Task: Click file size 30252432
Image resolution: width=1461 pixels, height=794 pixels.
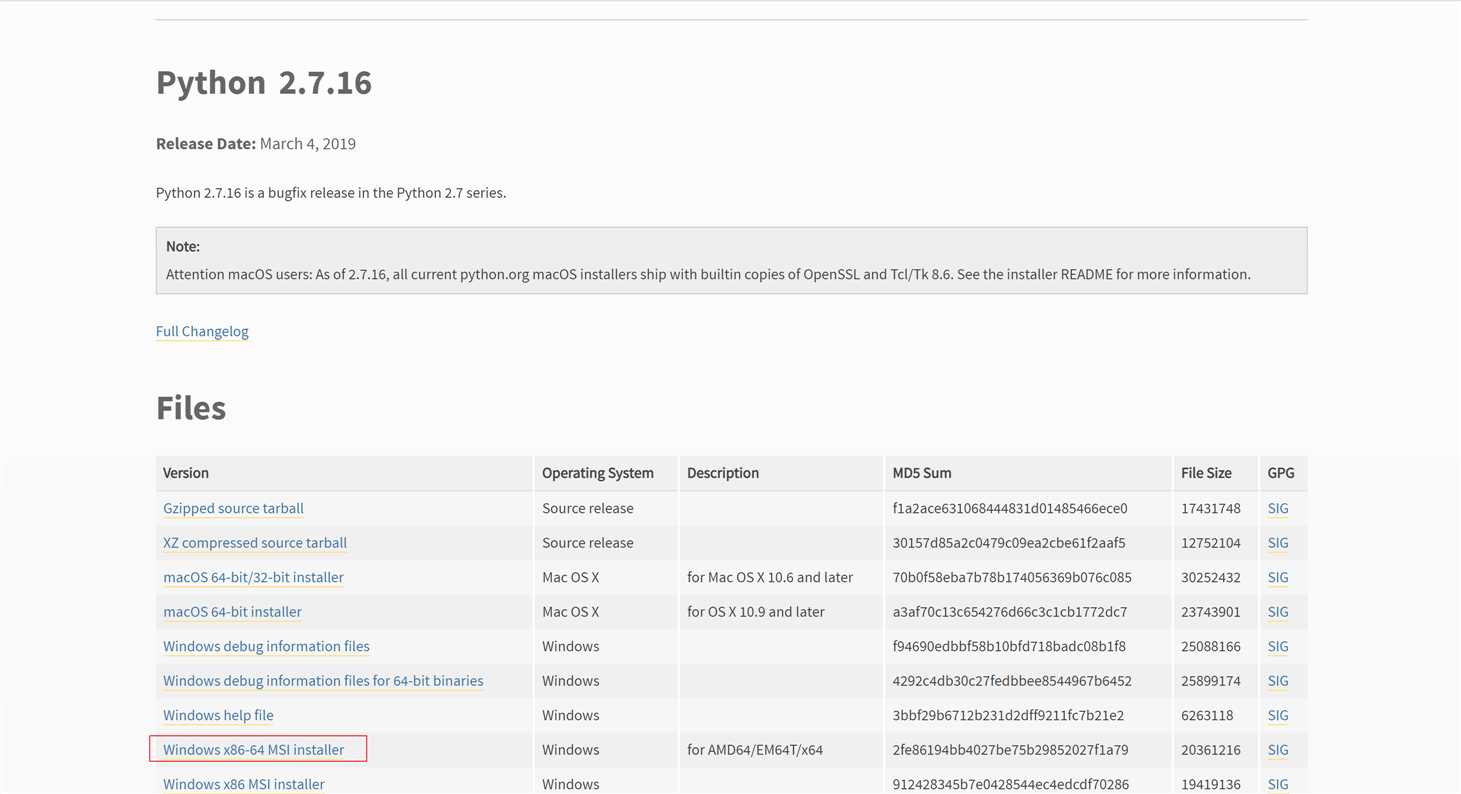Action: [1211, 577]
